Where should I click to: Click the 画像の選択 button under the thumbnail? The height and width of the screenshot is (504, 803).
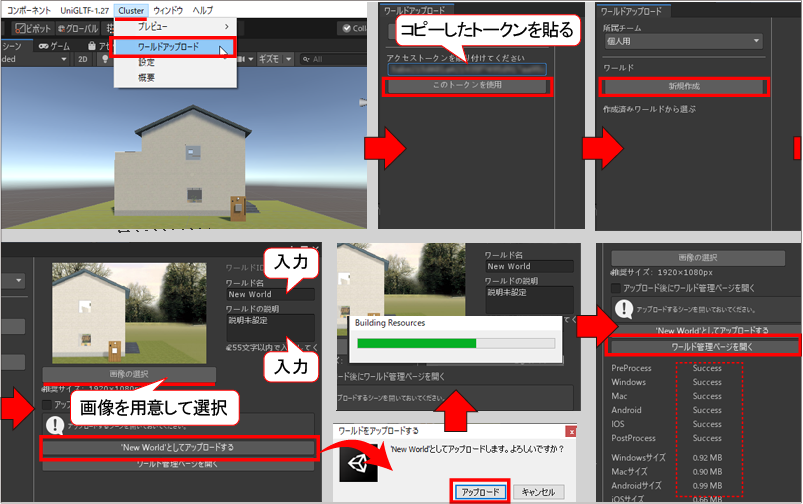pyautogui.click(x=127, y=374)
